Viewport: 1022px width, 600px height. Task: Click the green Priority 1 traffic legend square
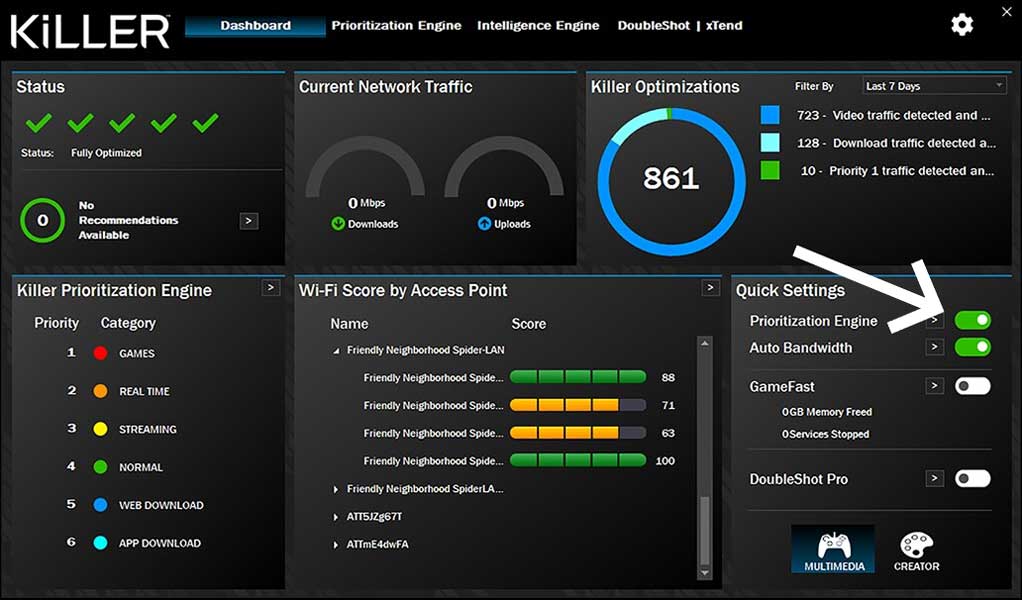[770, 171]
